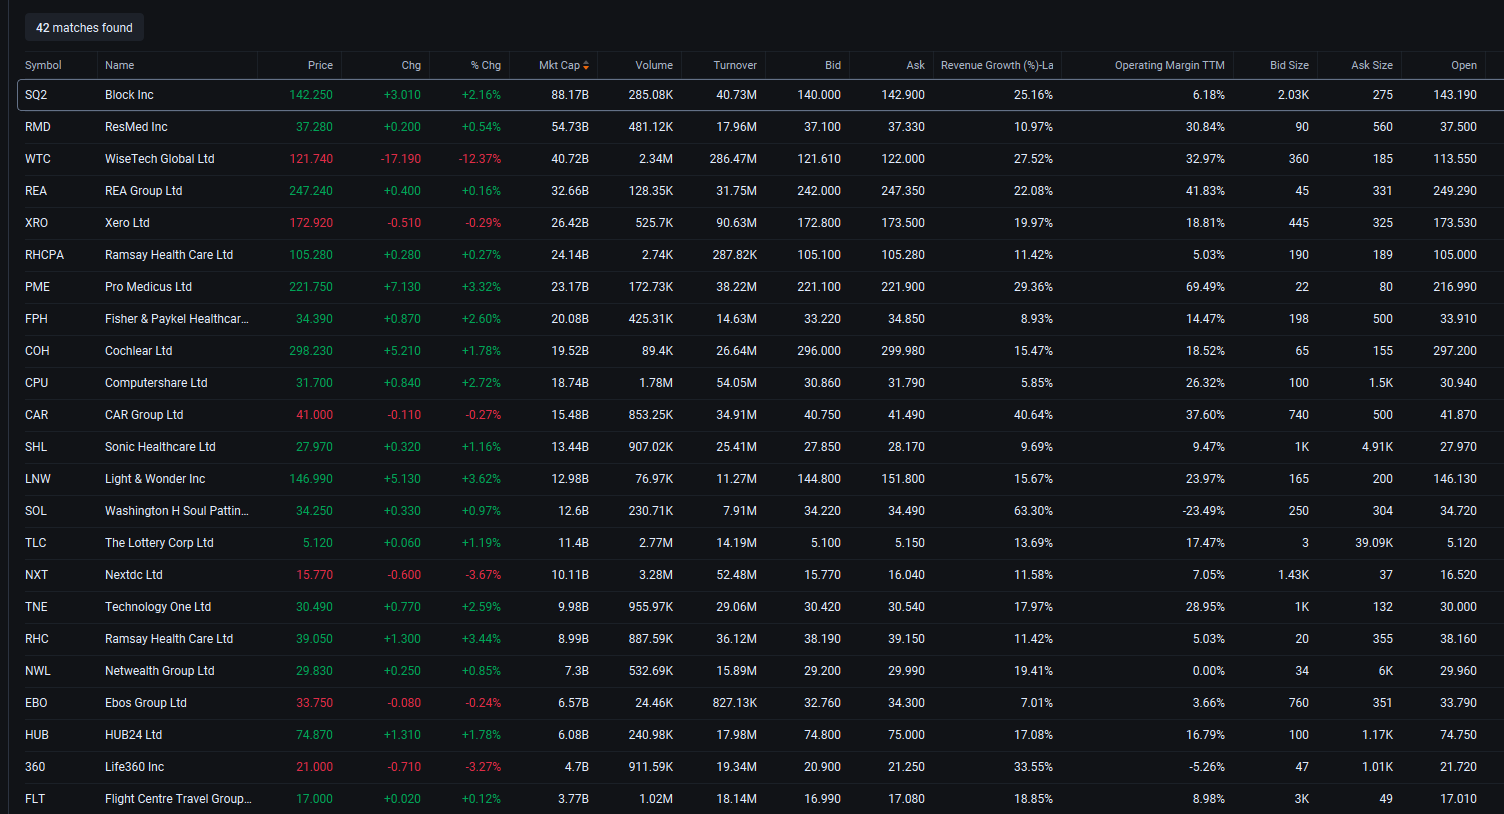The height and width of the screenshot is (814, 1504).
Task: Sort by the Mkt Cap column arrow icon
Action: [586, 66]
